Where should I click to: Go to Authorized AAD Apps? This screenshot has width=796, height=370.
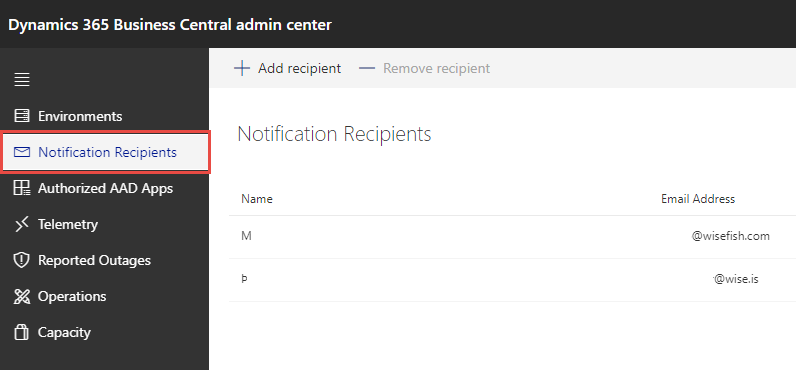pyautogui.click(x=104, y=188)
